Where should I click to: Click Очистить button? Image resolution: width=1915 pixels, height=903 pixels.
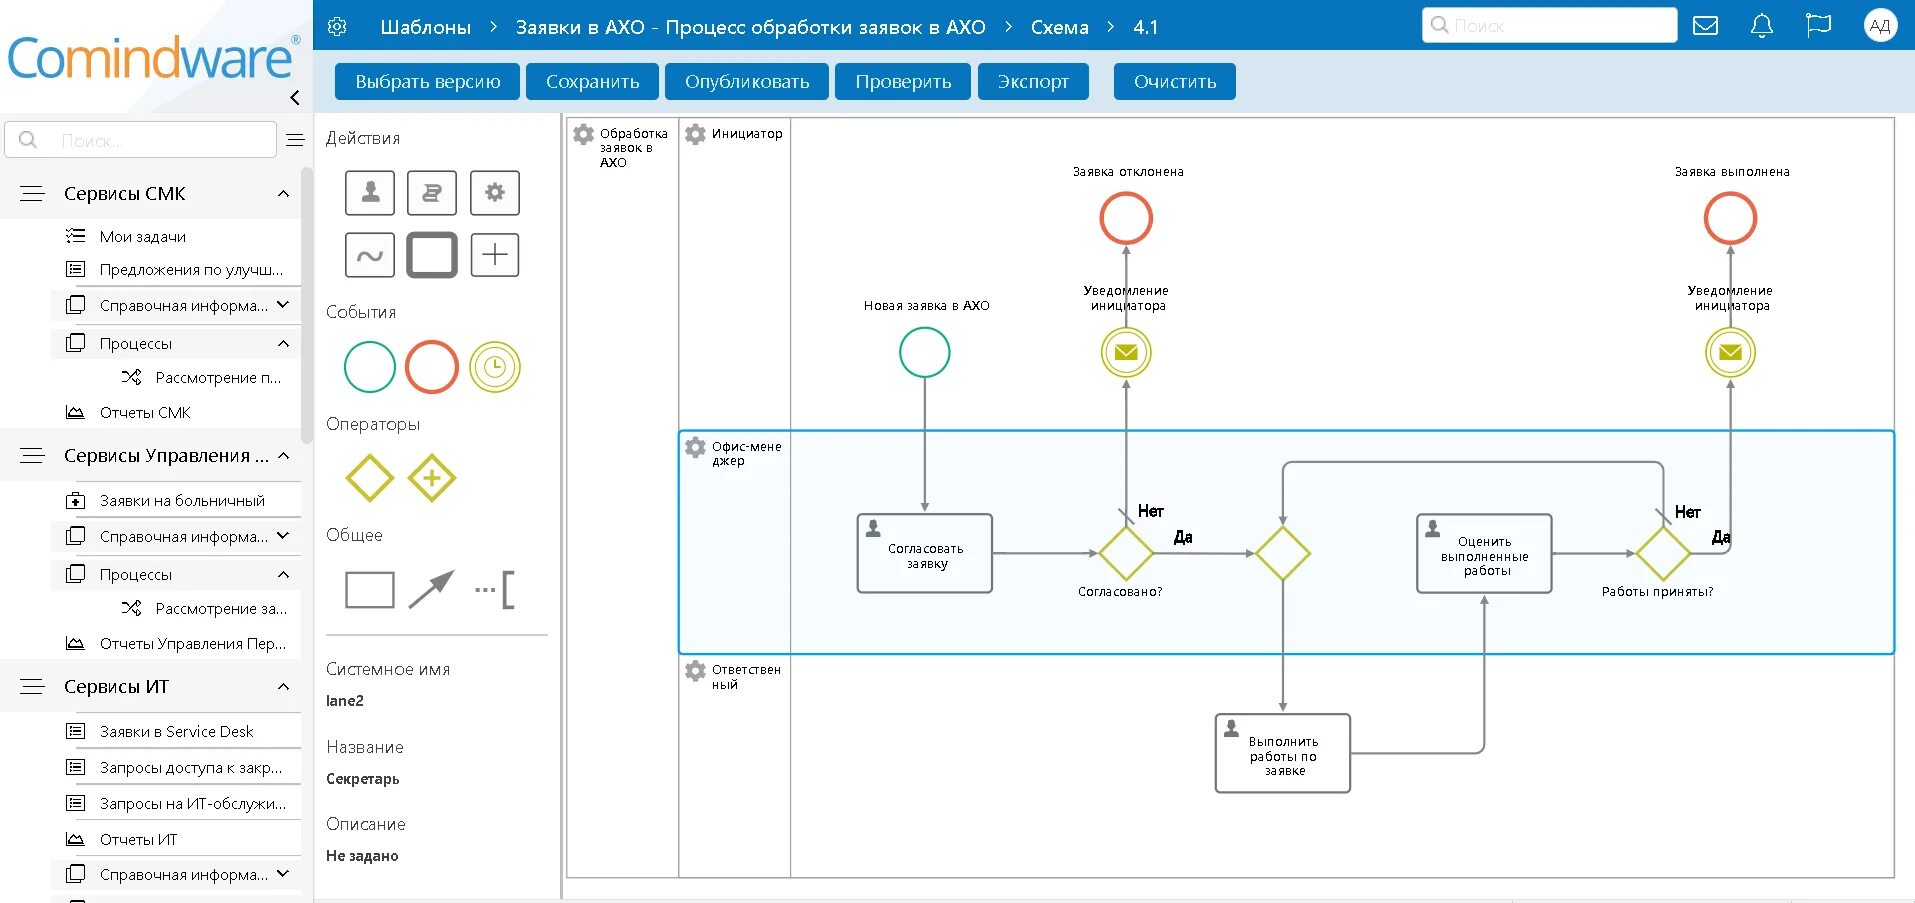1175,81
